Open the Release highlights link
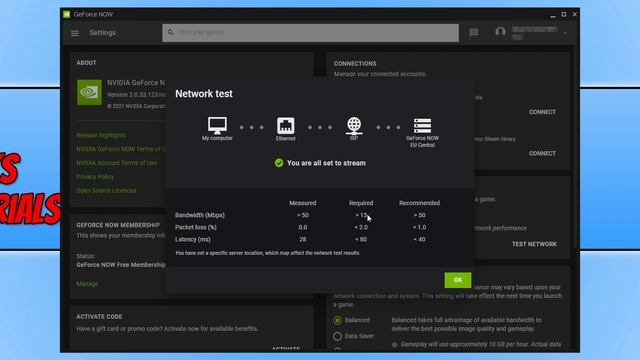Image resolution: width=640 pixels, height=360 pixels. 101,135
